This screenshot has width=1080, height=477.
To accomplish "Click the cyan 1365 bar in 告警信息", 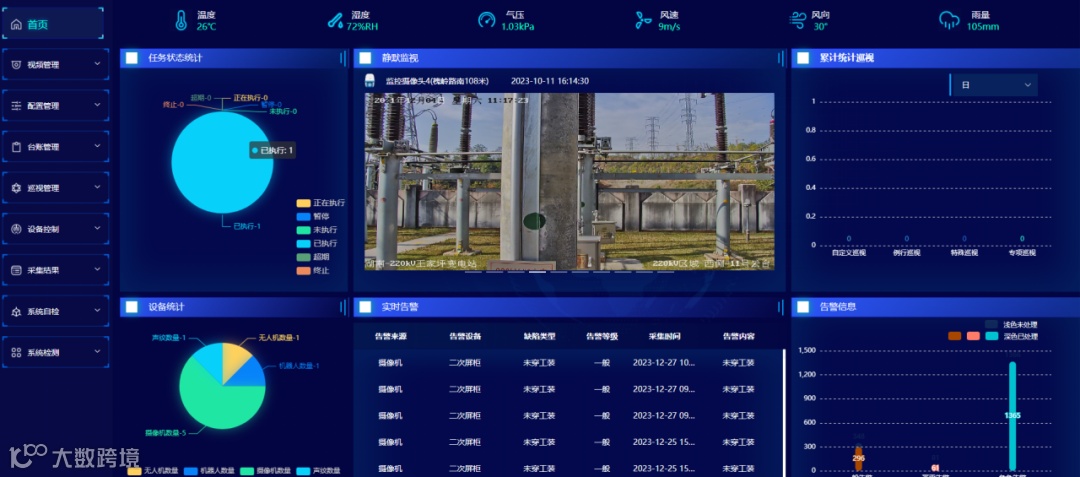I will tap(1012, 416).
